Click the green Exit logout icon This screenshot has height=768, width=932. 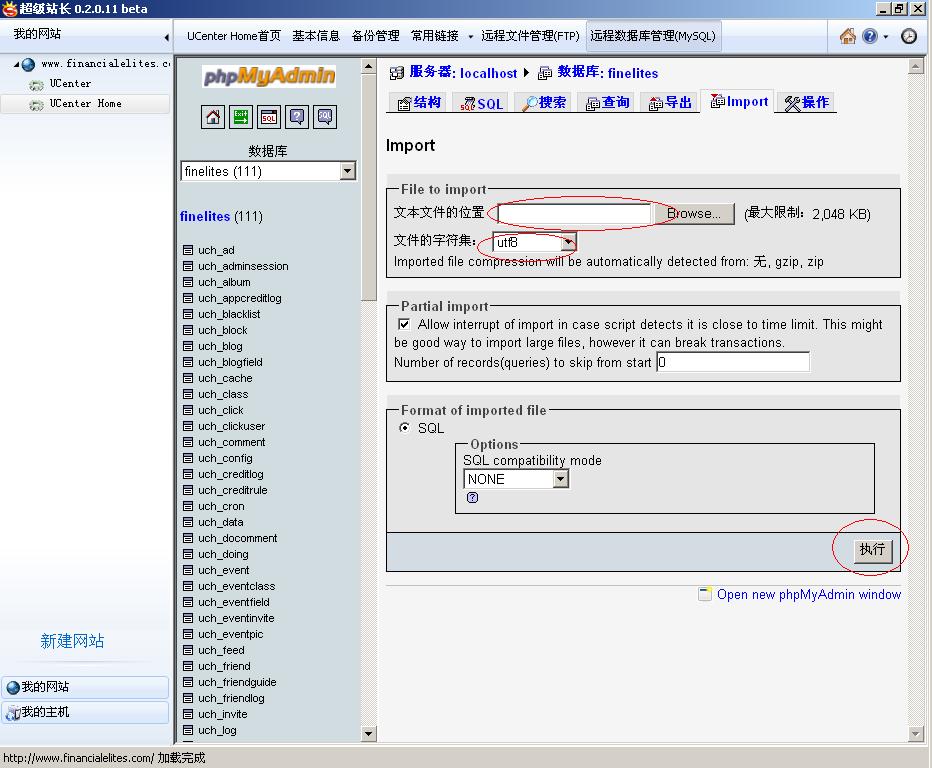tap(241, 117)
